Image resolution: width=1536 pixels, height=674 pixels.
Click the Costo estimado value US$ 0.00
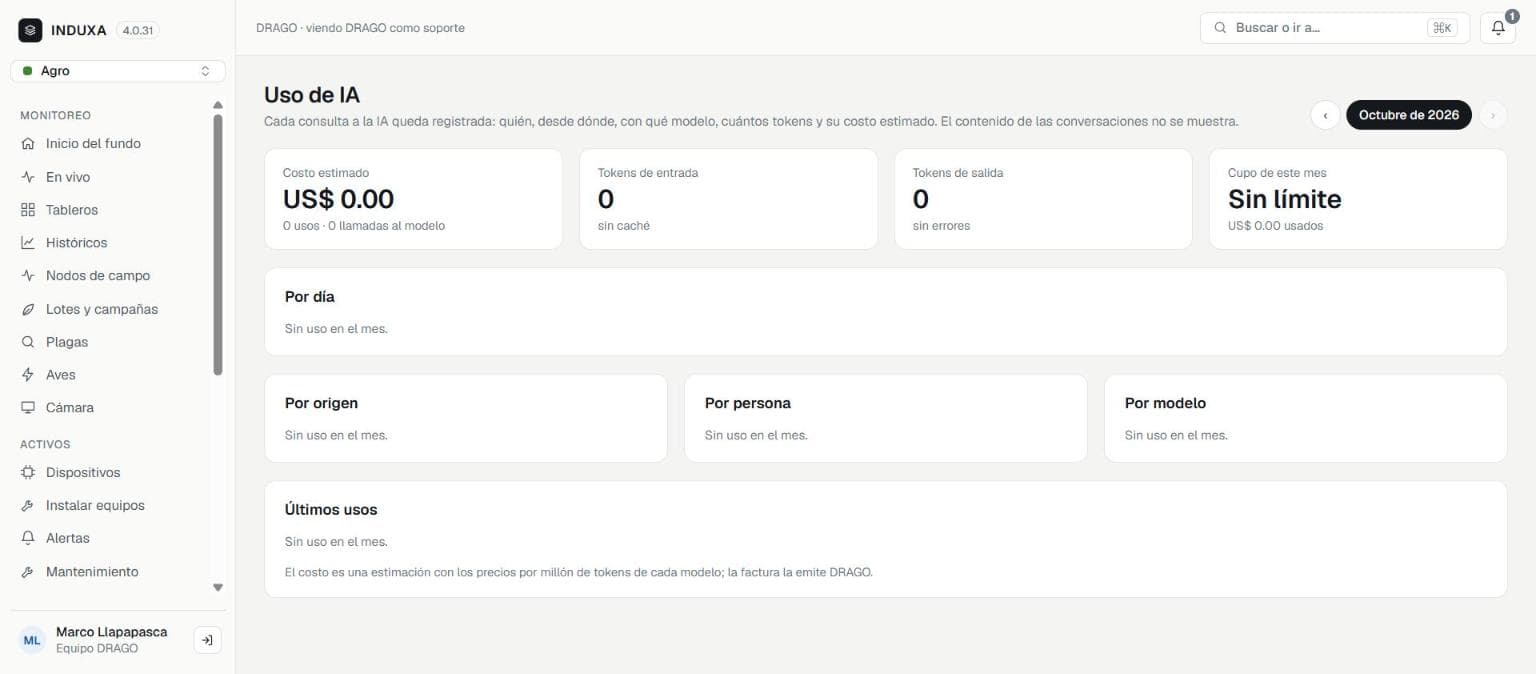(x=338, y=199)
